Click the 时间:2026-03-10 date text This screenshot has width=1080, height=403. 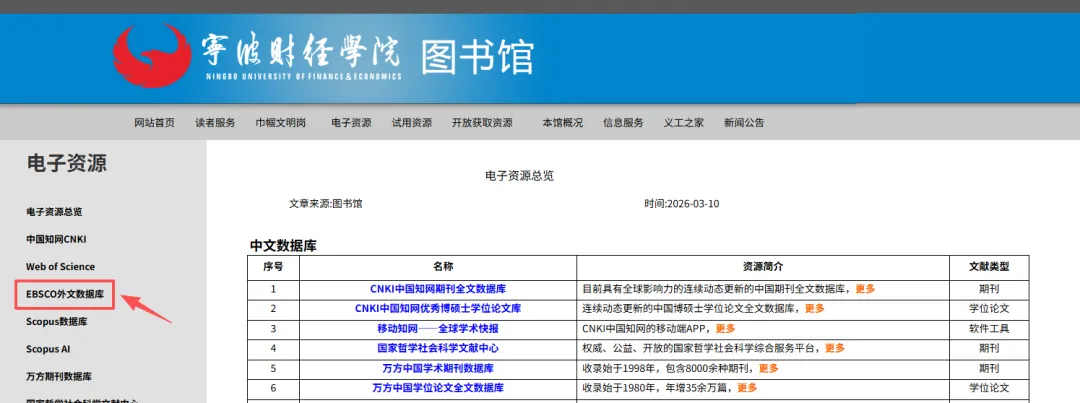pos(682,204)
